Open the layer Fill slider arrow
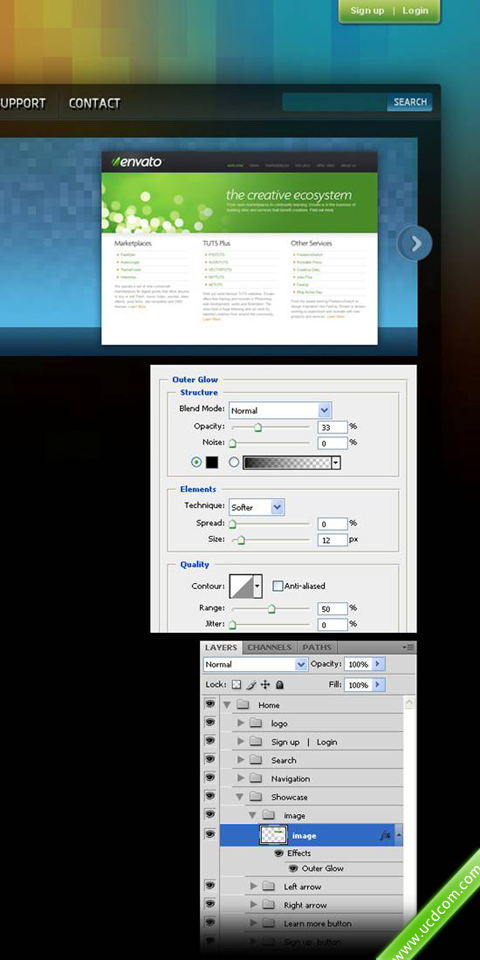Screen dimensions: 480x960 378,685
